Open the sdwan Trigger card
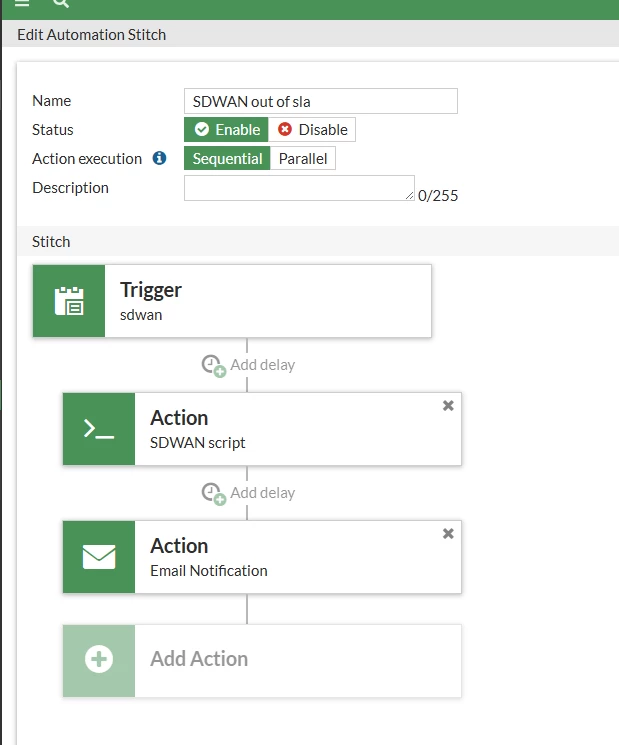This screenshot has height=745, width=619. [232, 301]
